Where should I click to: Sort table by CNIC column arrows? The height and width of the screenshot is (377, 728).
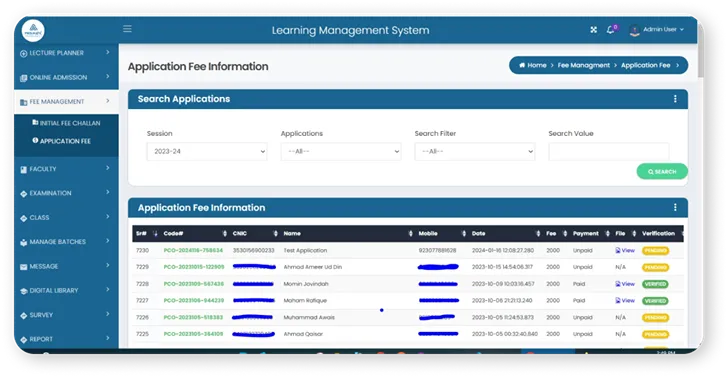pos(275,234)
